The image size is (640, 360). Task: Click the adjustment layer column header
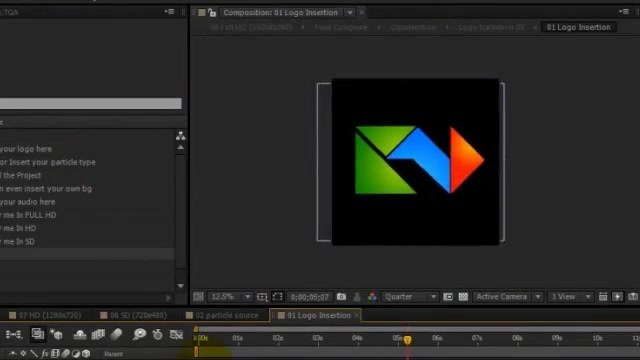(76, 353)
